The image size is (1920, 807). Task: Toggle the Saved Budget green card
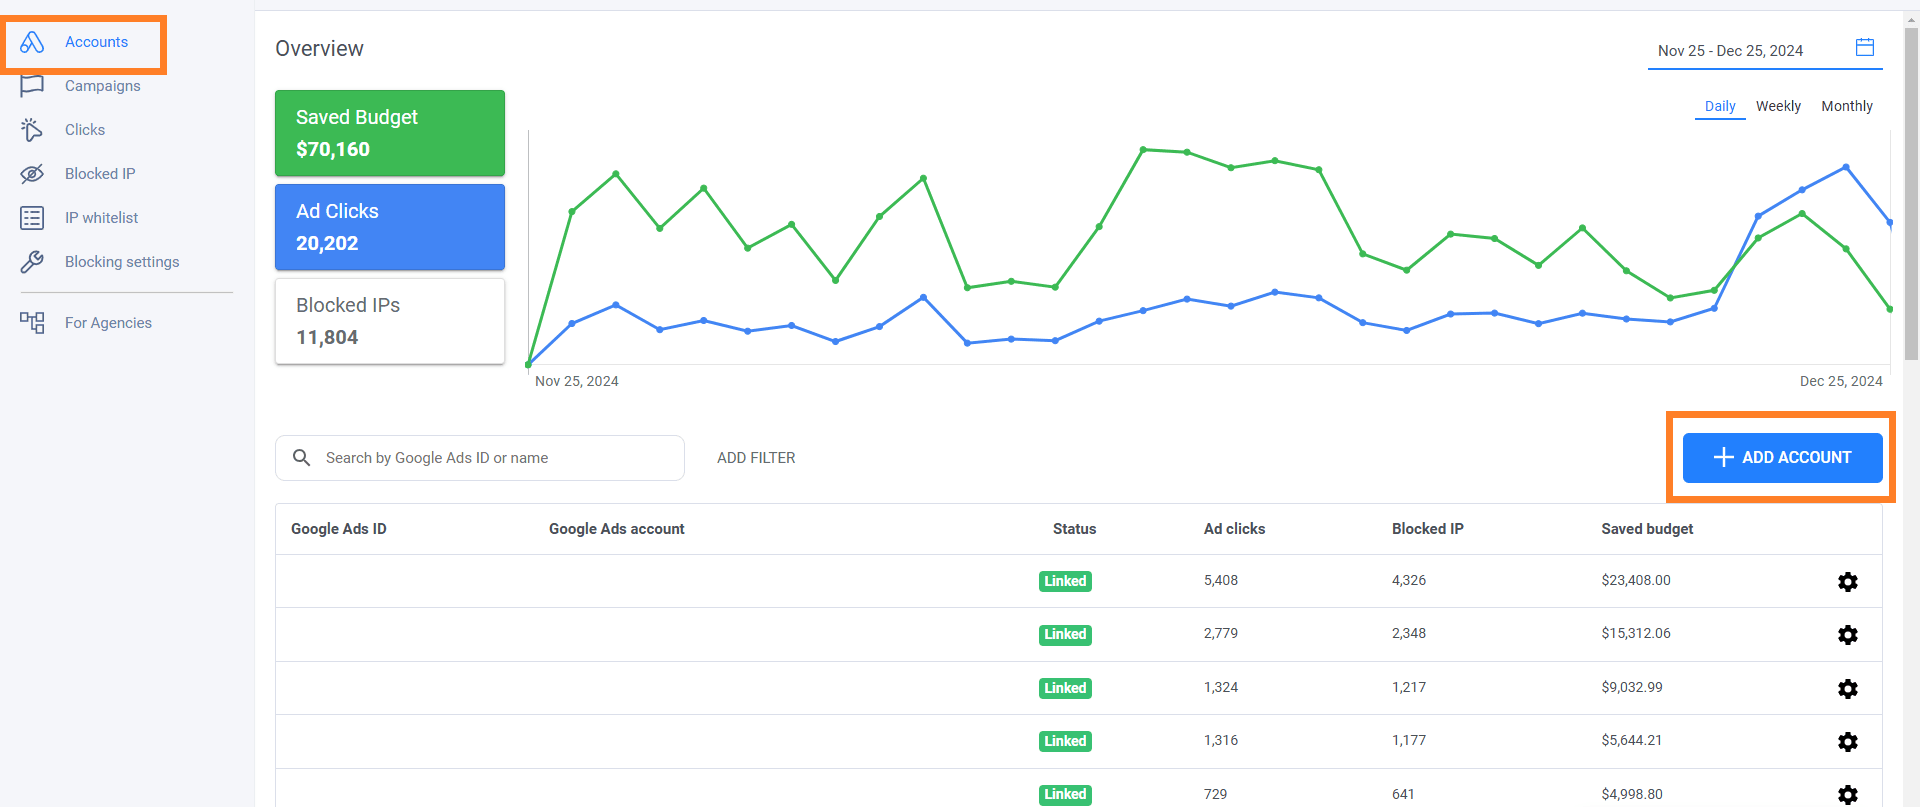point(389,133)
